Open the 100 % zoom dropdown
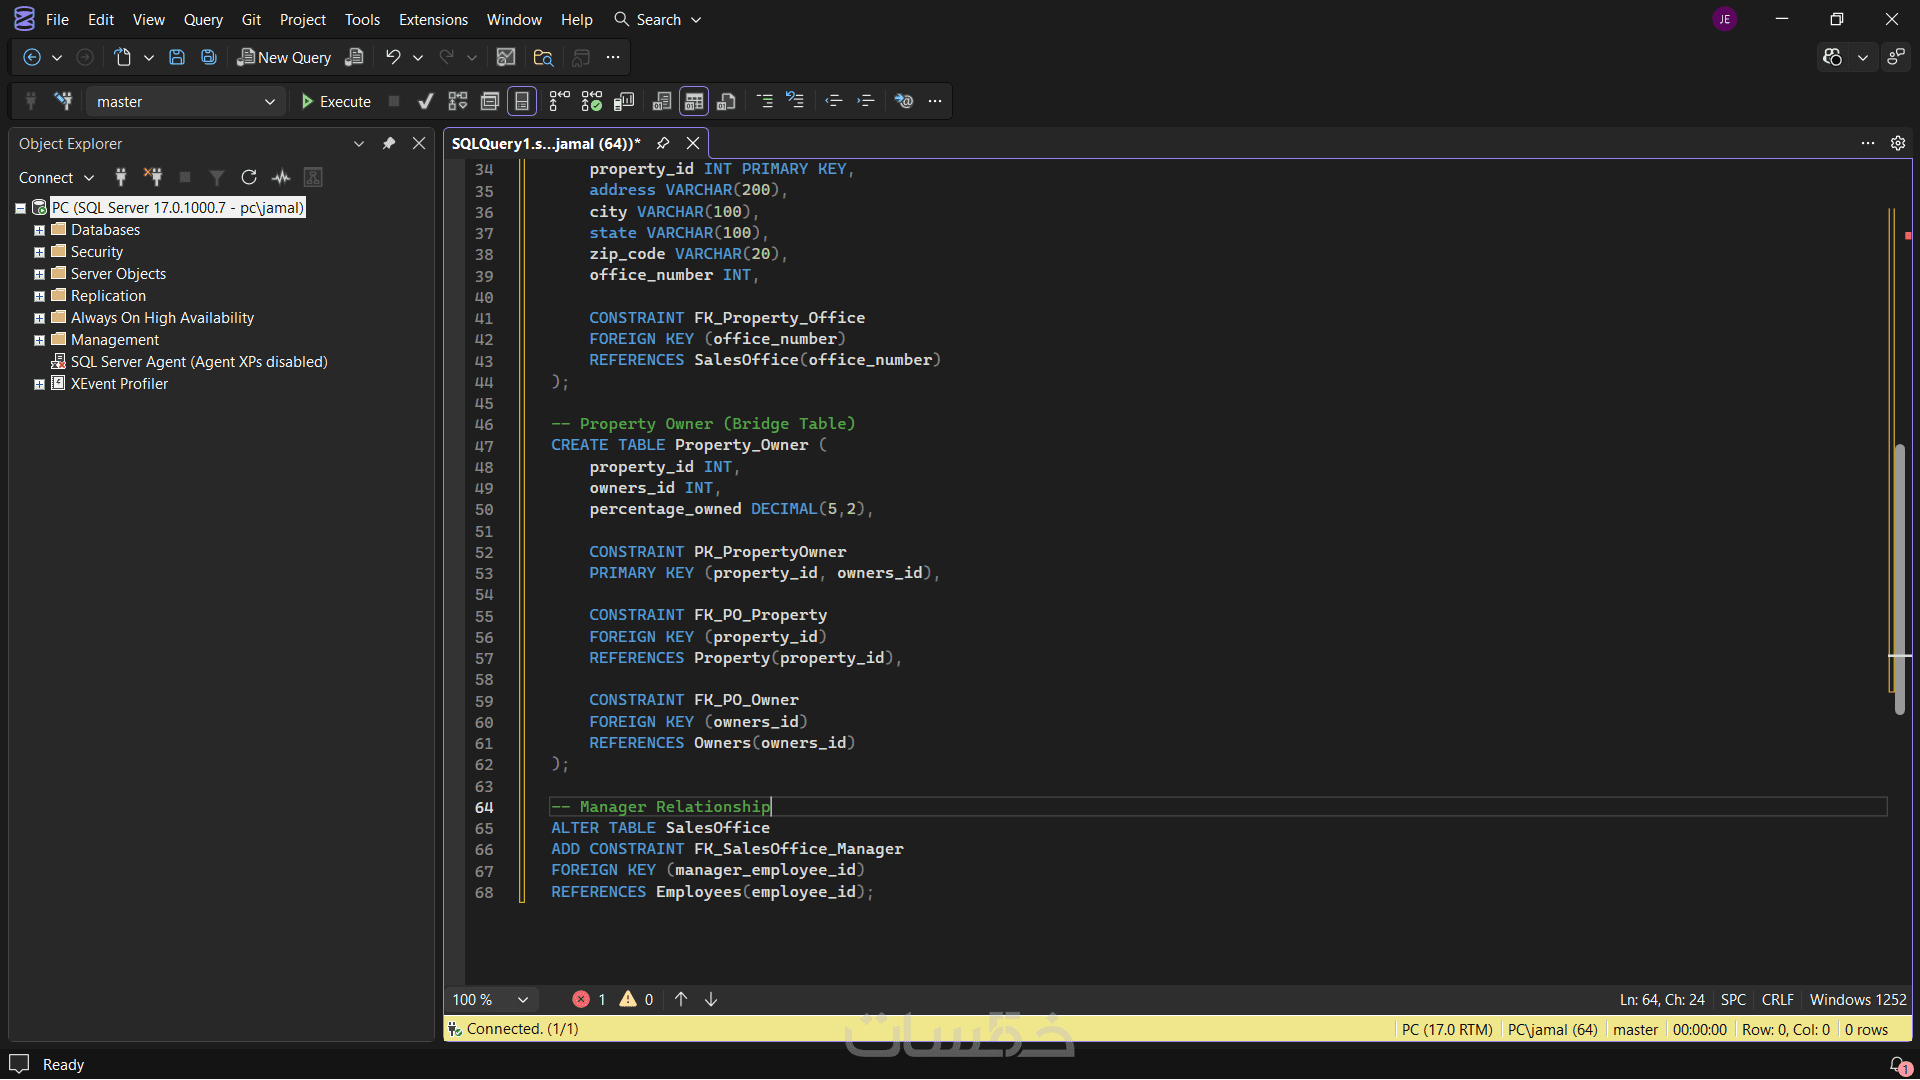Image resolution: width=1920 pixels, height=1080 pixels. (522, 999)
